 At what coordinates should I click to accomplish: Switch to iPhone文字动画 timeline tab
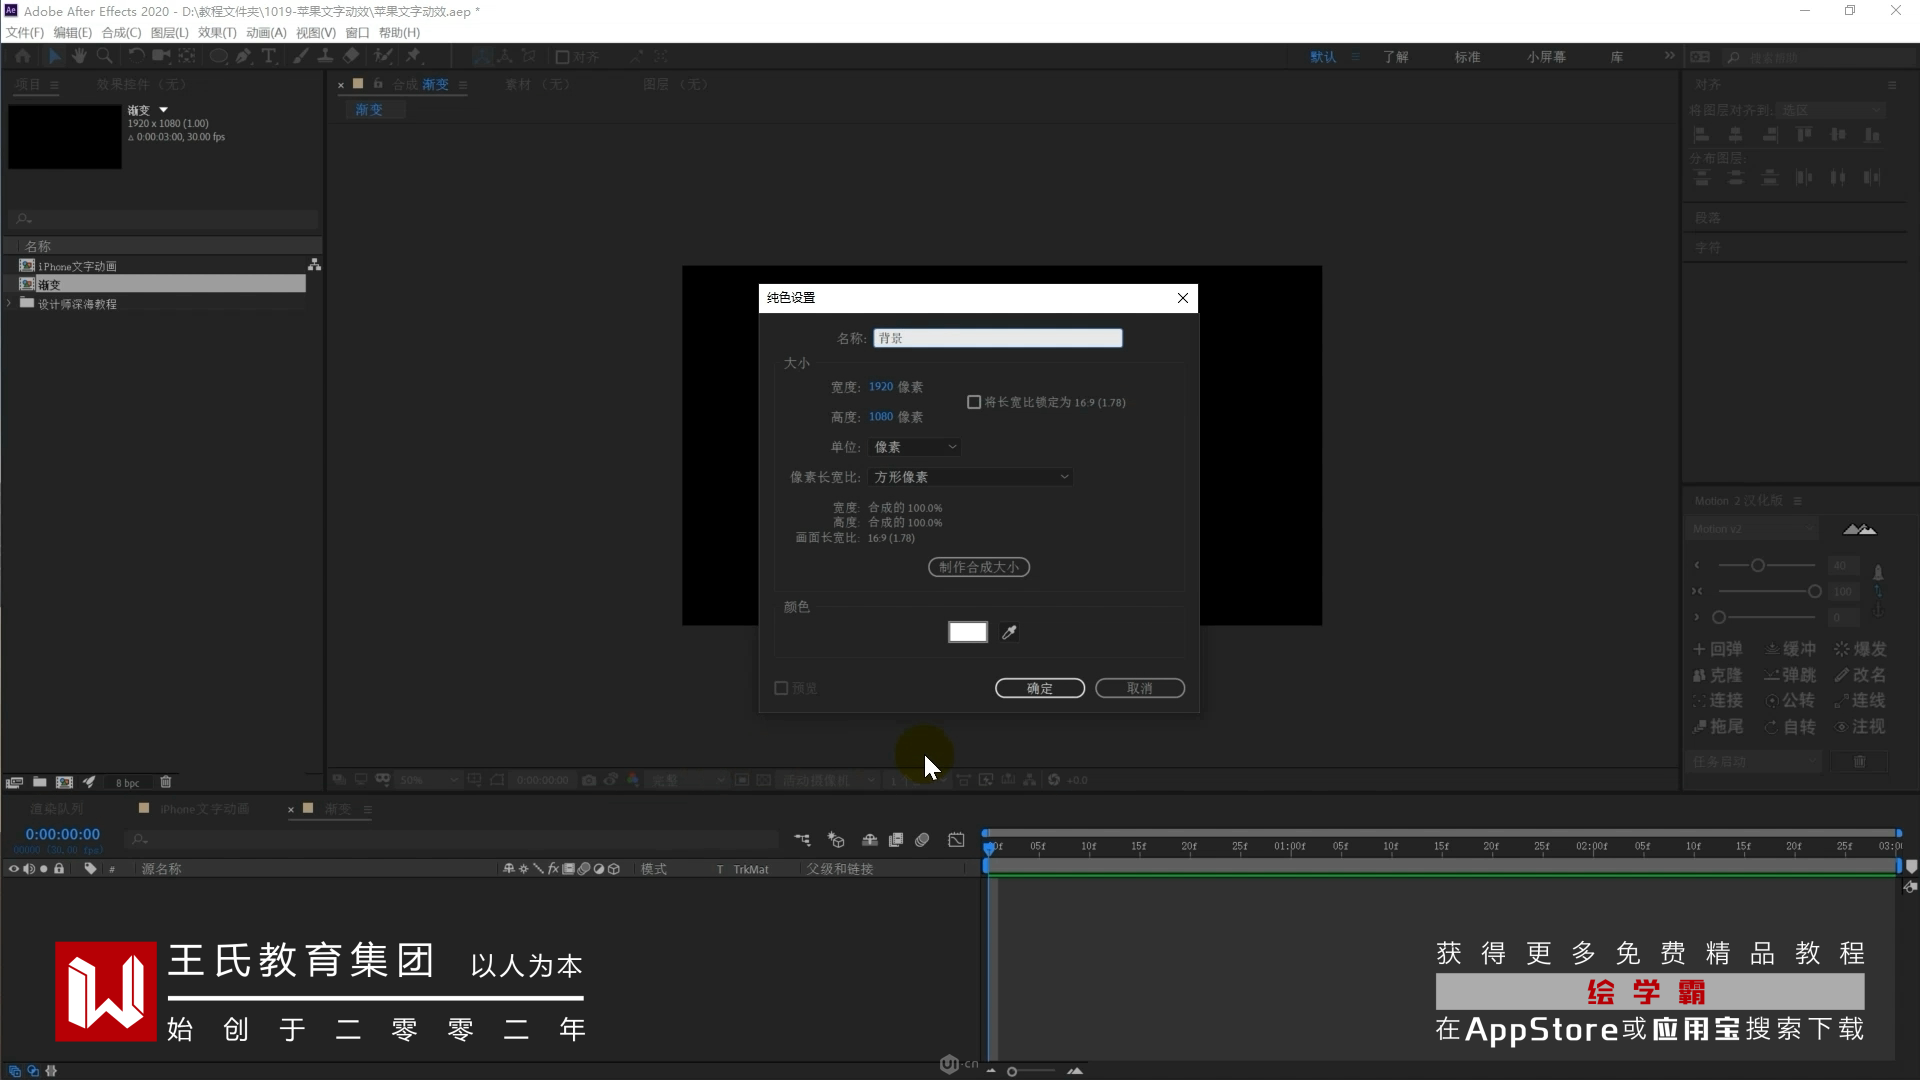(x=203, y=809)
